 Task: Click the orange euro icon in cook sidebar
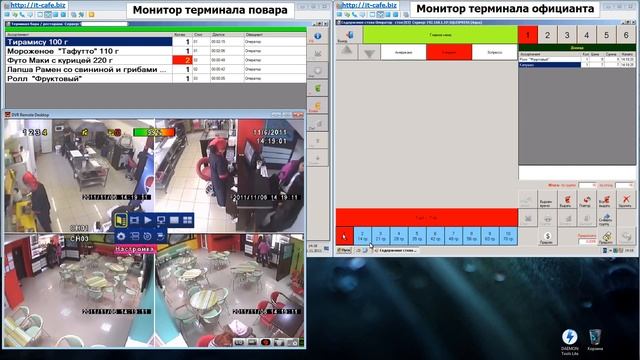[318, 106]
